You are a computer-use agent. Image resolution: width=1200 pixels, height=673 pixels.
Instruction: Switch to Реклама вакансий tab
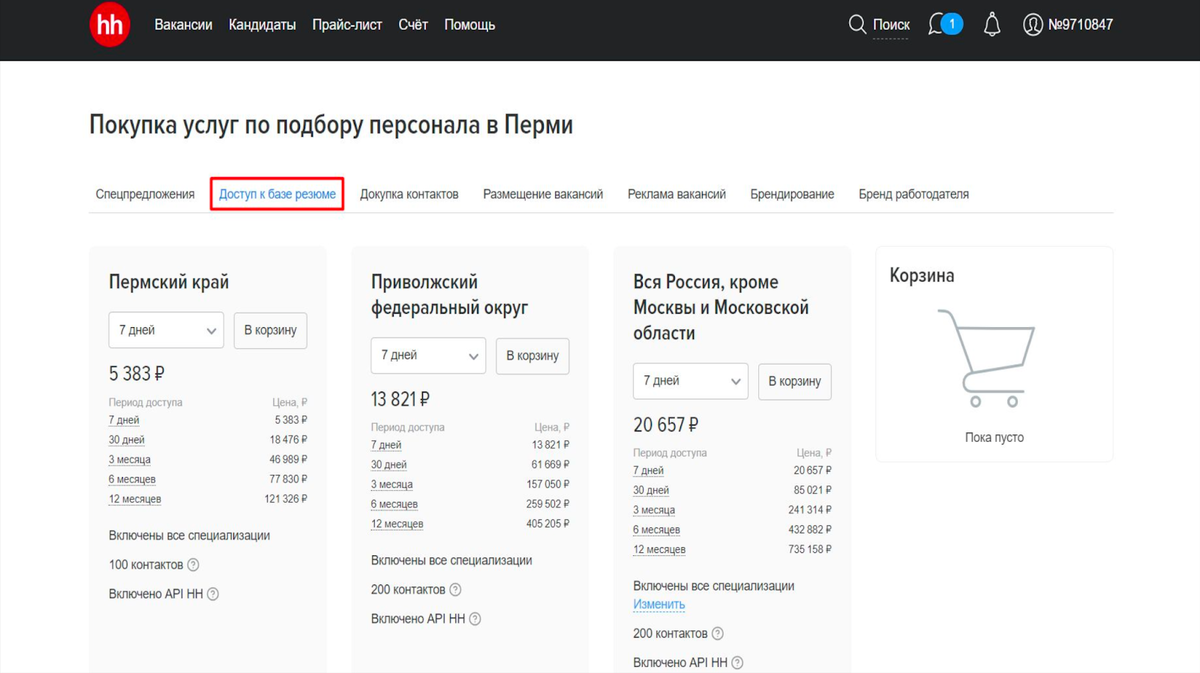click(677, 194)
